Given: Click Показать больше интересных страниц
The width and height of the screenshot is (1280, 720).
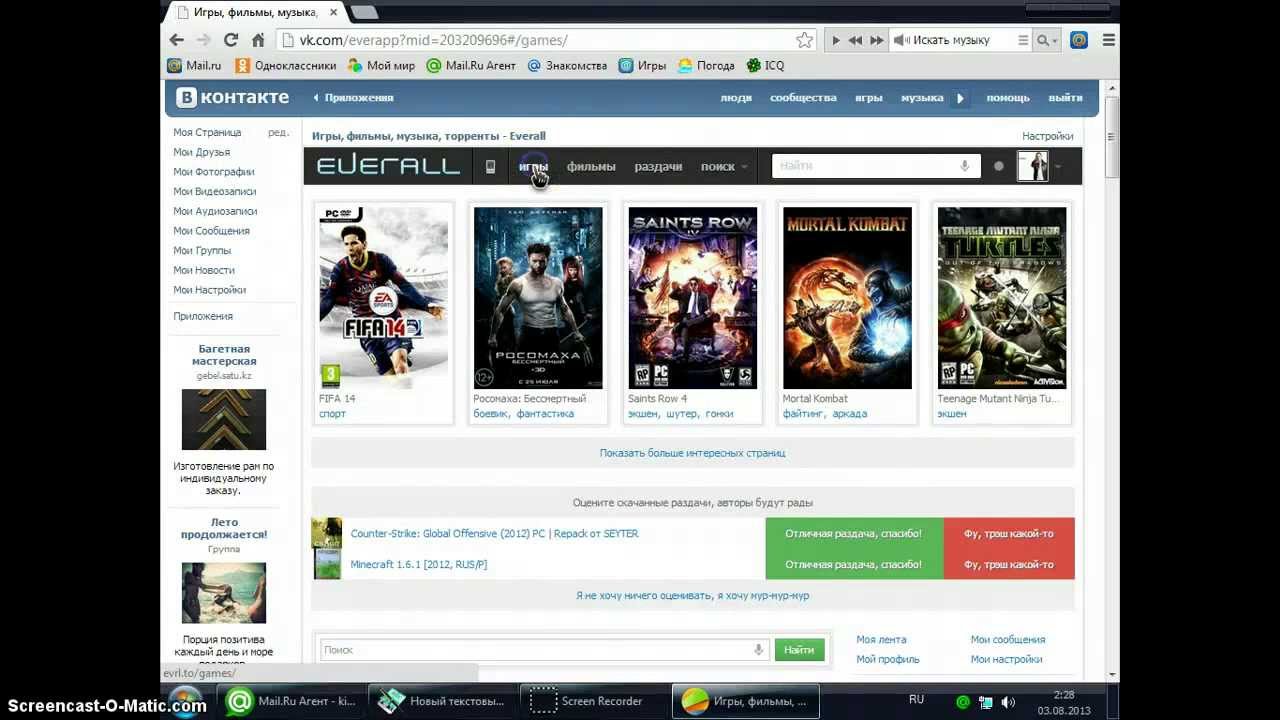Looking at the screenshot, I should (692, 453).
